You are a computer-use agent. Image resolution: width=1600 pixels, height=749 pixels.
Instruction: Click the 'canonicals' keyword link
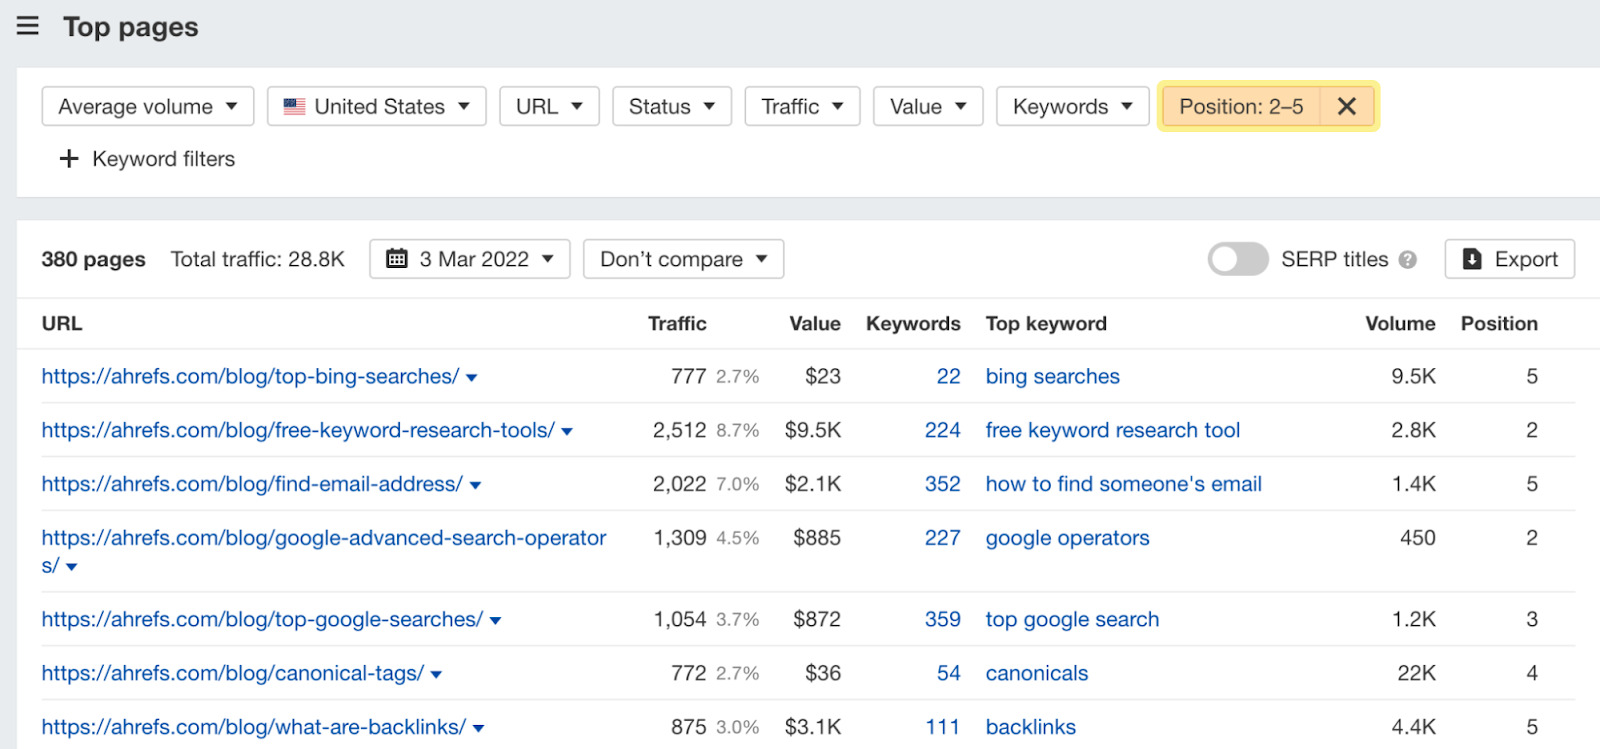click(x=1037, y=673)
